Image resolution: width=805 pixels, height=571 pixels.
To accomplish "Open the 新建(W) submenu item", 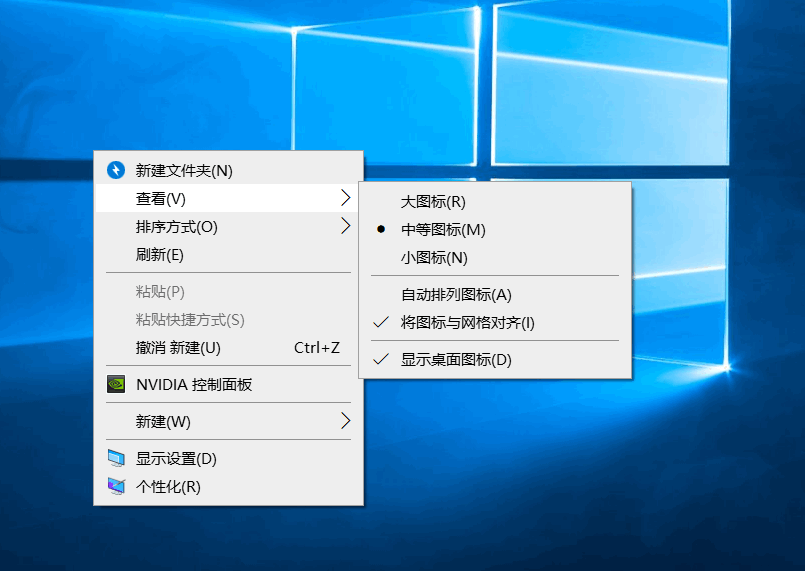I will 228,421.
